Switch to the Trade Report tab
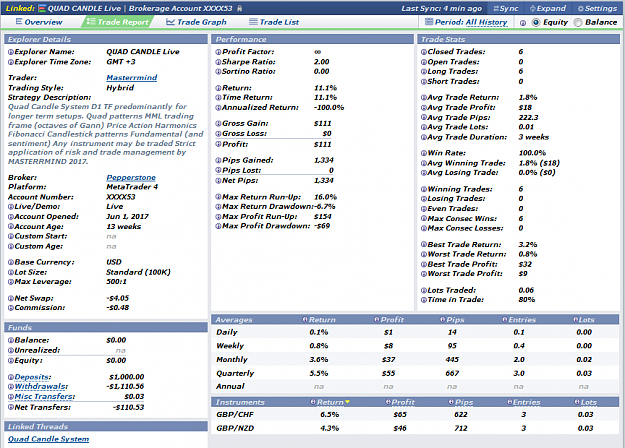This screenshot has width=625, height=448. pos(118,22)
